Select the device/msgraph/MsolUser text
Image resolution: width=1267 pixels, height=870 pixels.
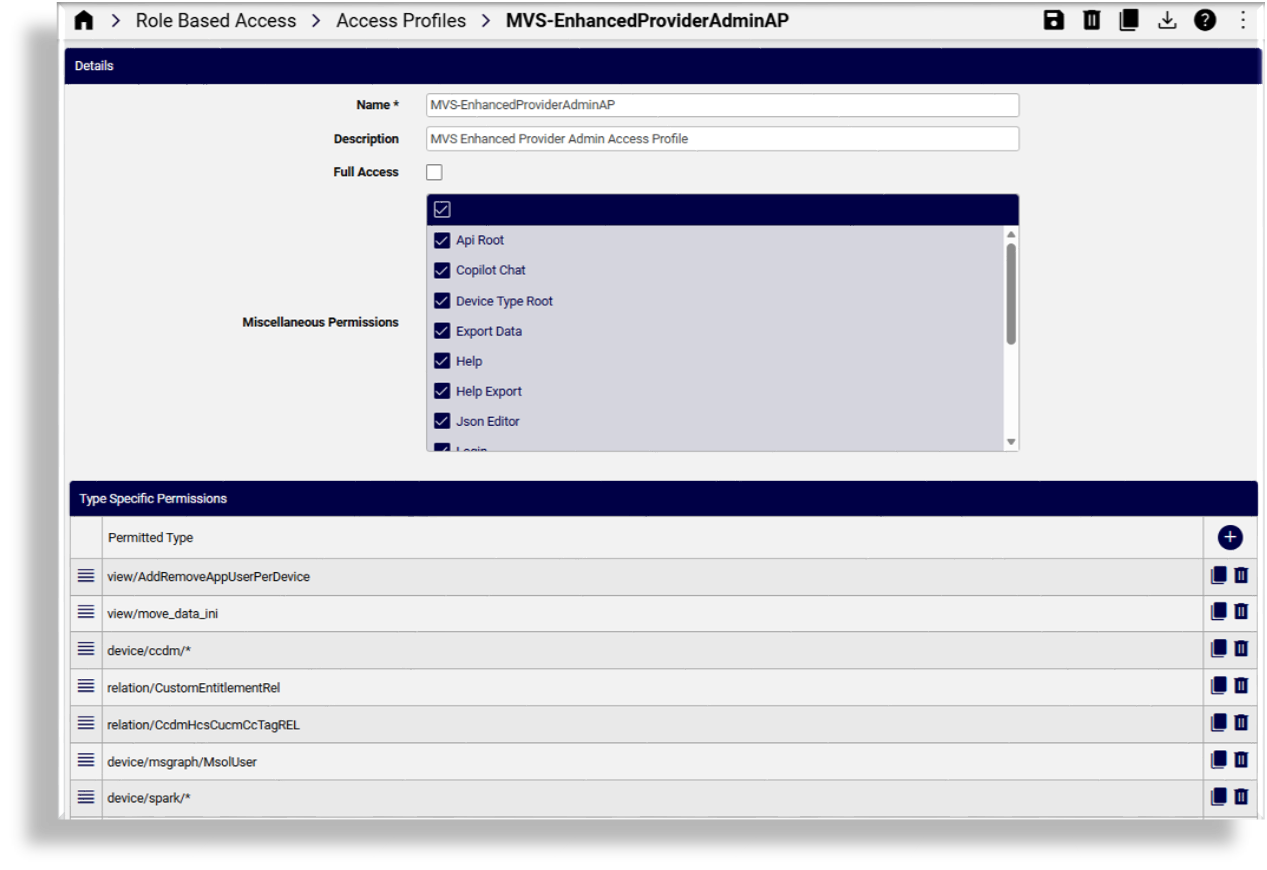[182, 762]
